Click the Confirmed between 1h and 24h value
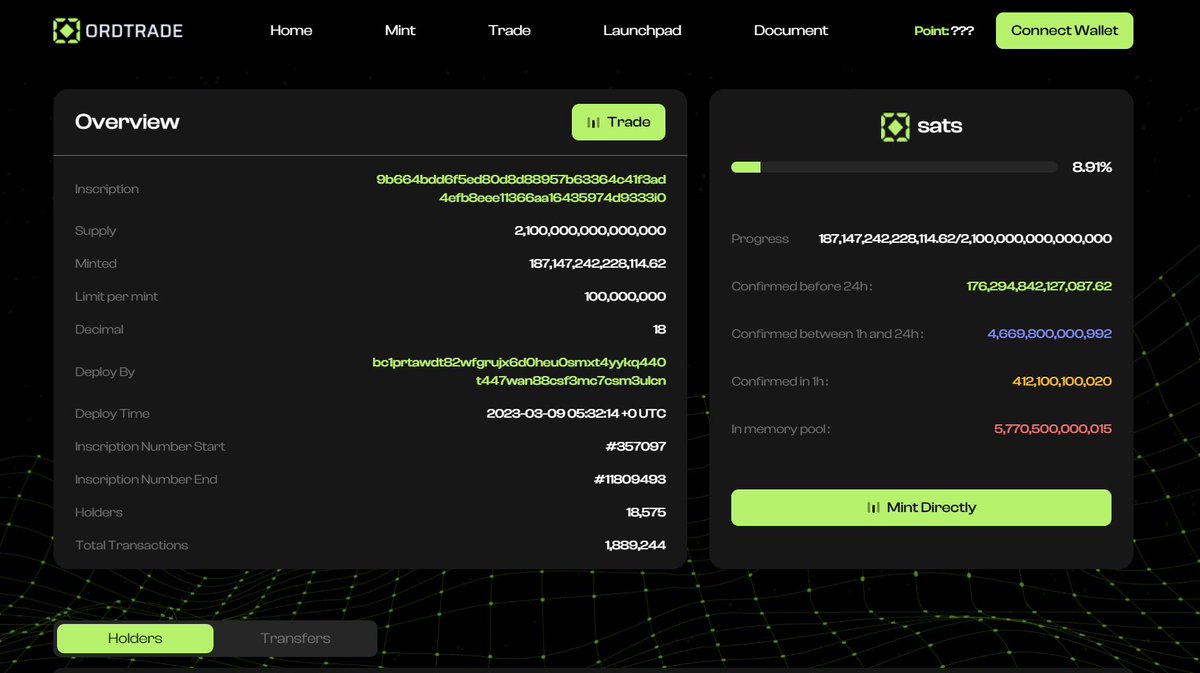The width and height of the screenshot is (1200, 673). click(1049, 334)
